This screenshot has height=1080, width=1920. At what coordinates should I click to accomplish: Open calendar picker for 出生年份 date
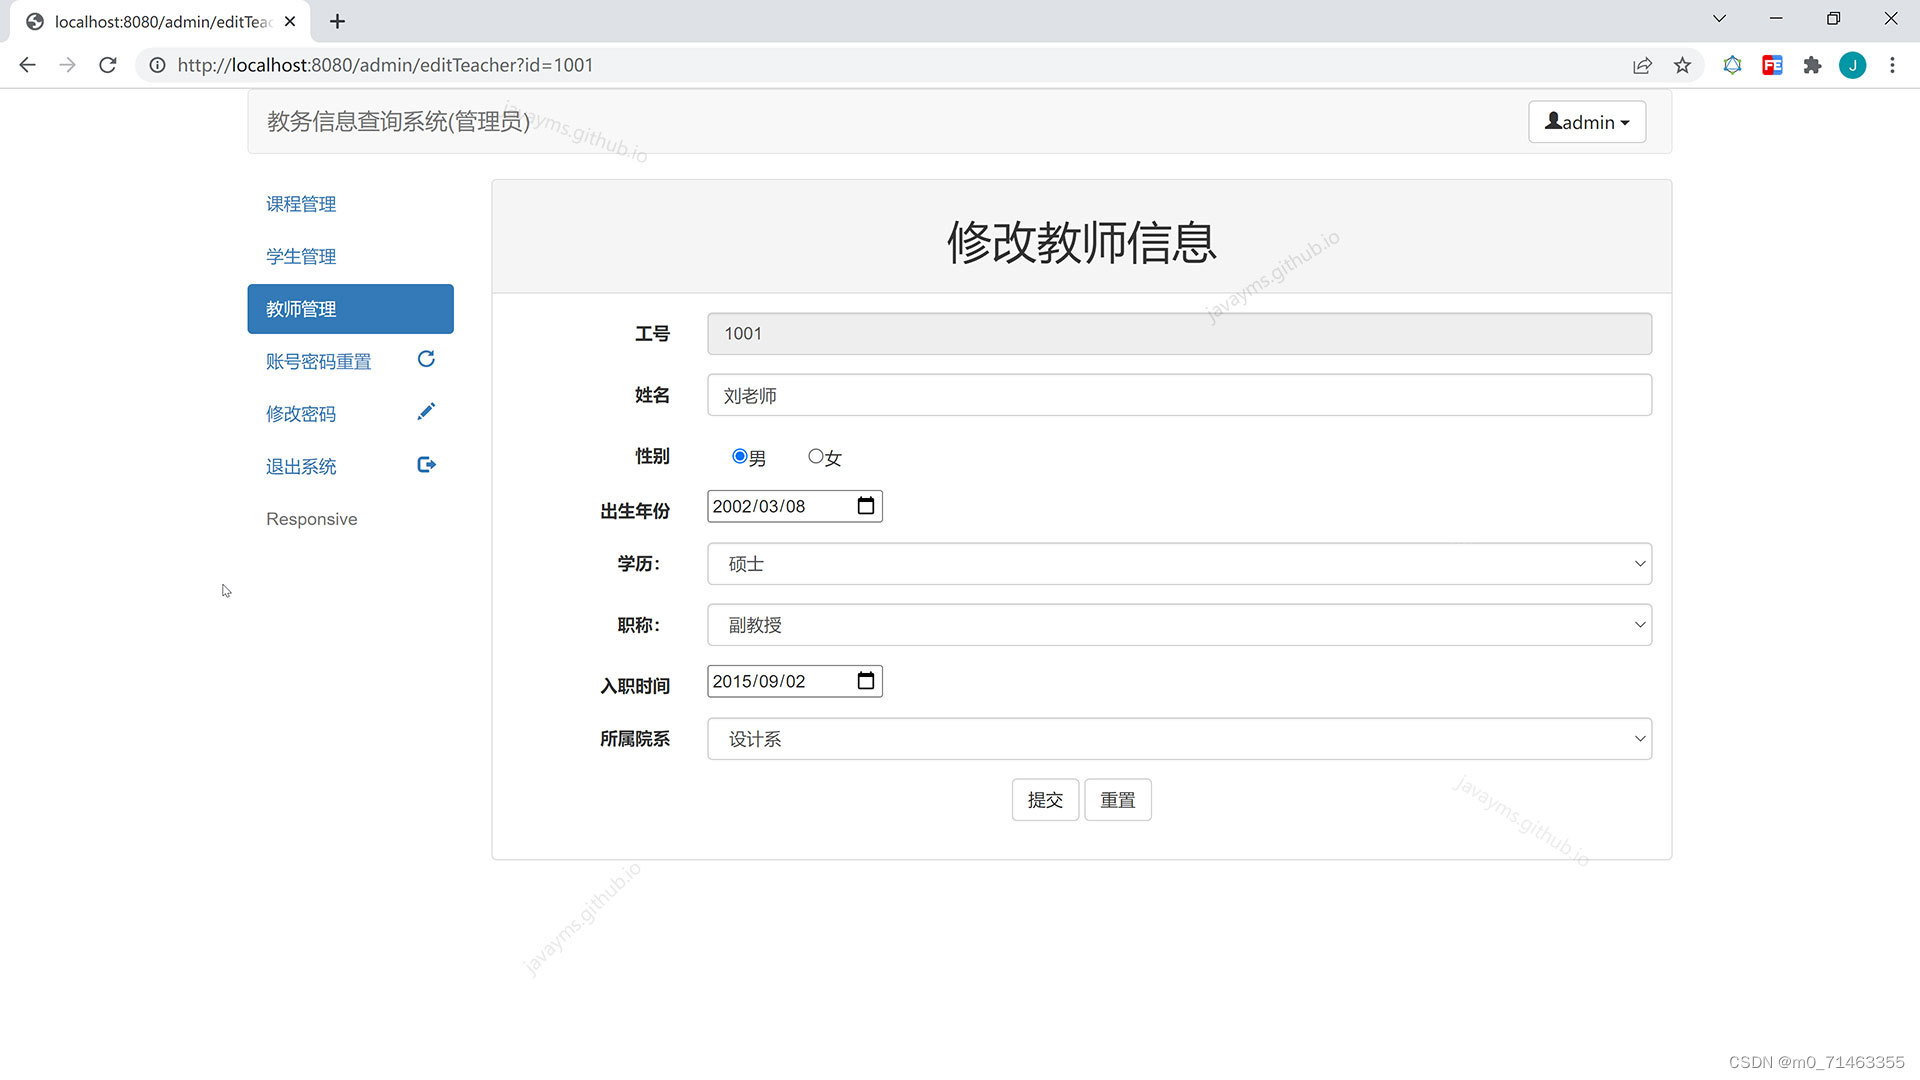pos(866,506)
